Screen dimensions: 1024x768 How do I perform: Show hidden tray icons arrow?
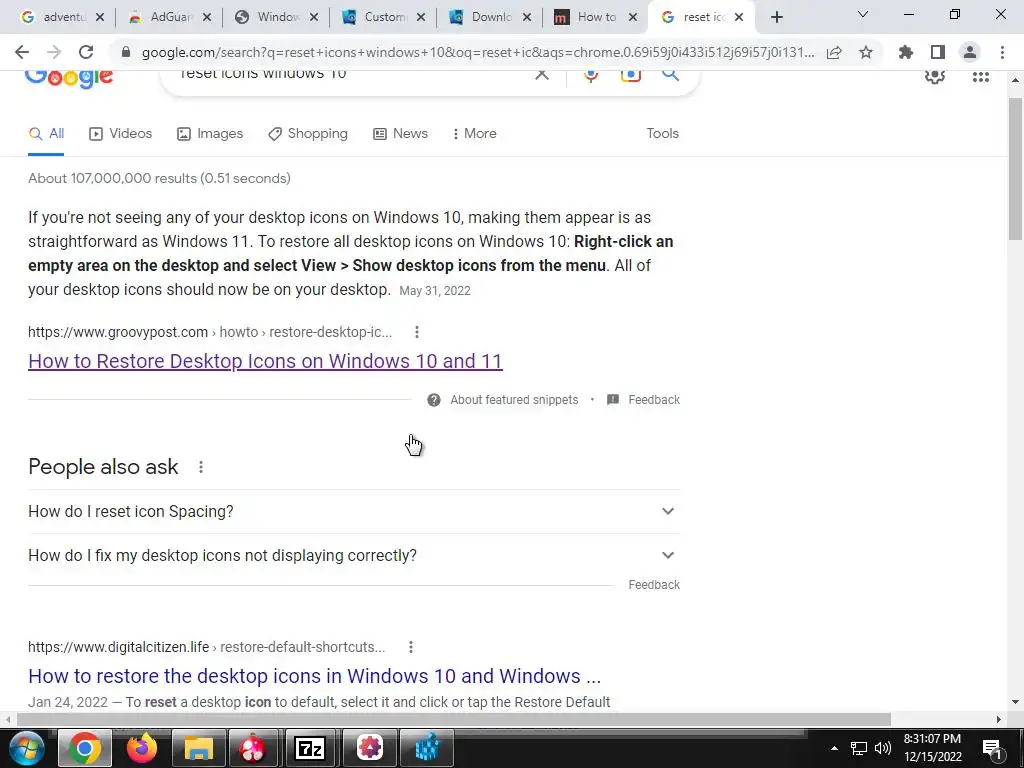tap(834, 748)
